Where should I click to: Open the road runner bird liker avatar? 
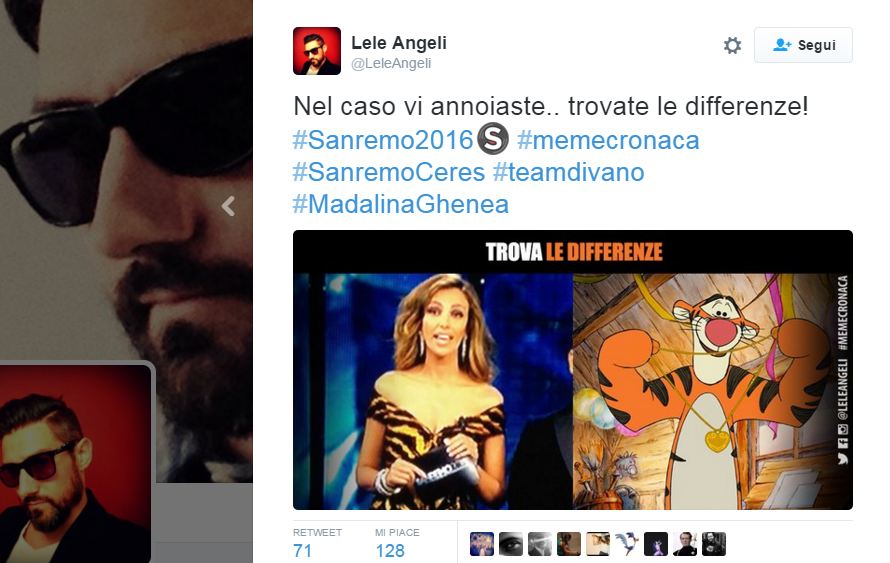tap(627, 544)
